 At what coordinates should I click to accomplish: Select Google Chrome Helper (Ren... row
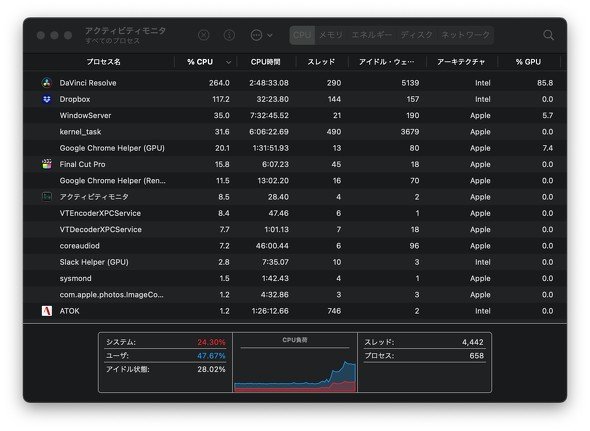tap(295, 181)
